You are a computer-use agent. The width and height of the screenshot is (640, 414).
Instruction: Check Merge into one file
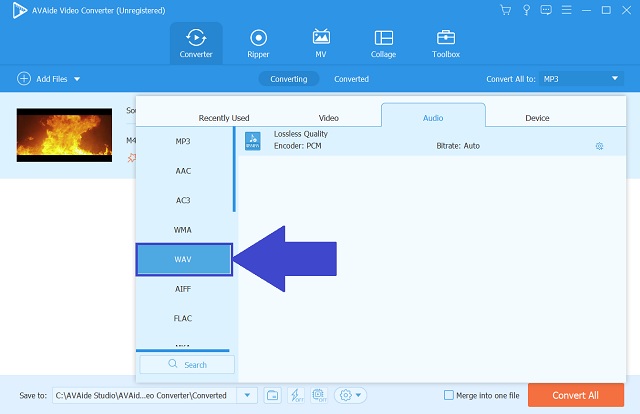point(449,395)
